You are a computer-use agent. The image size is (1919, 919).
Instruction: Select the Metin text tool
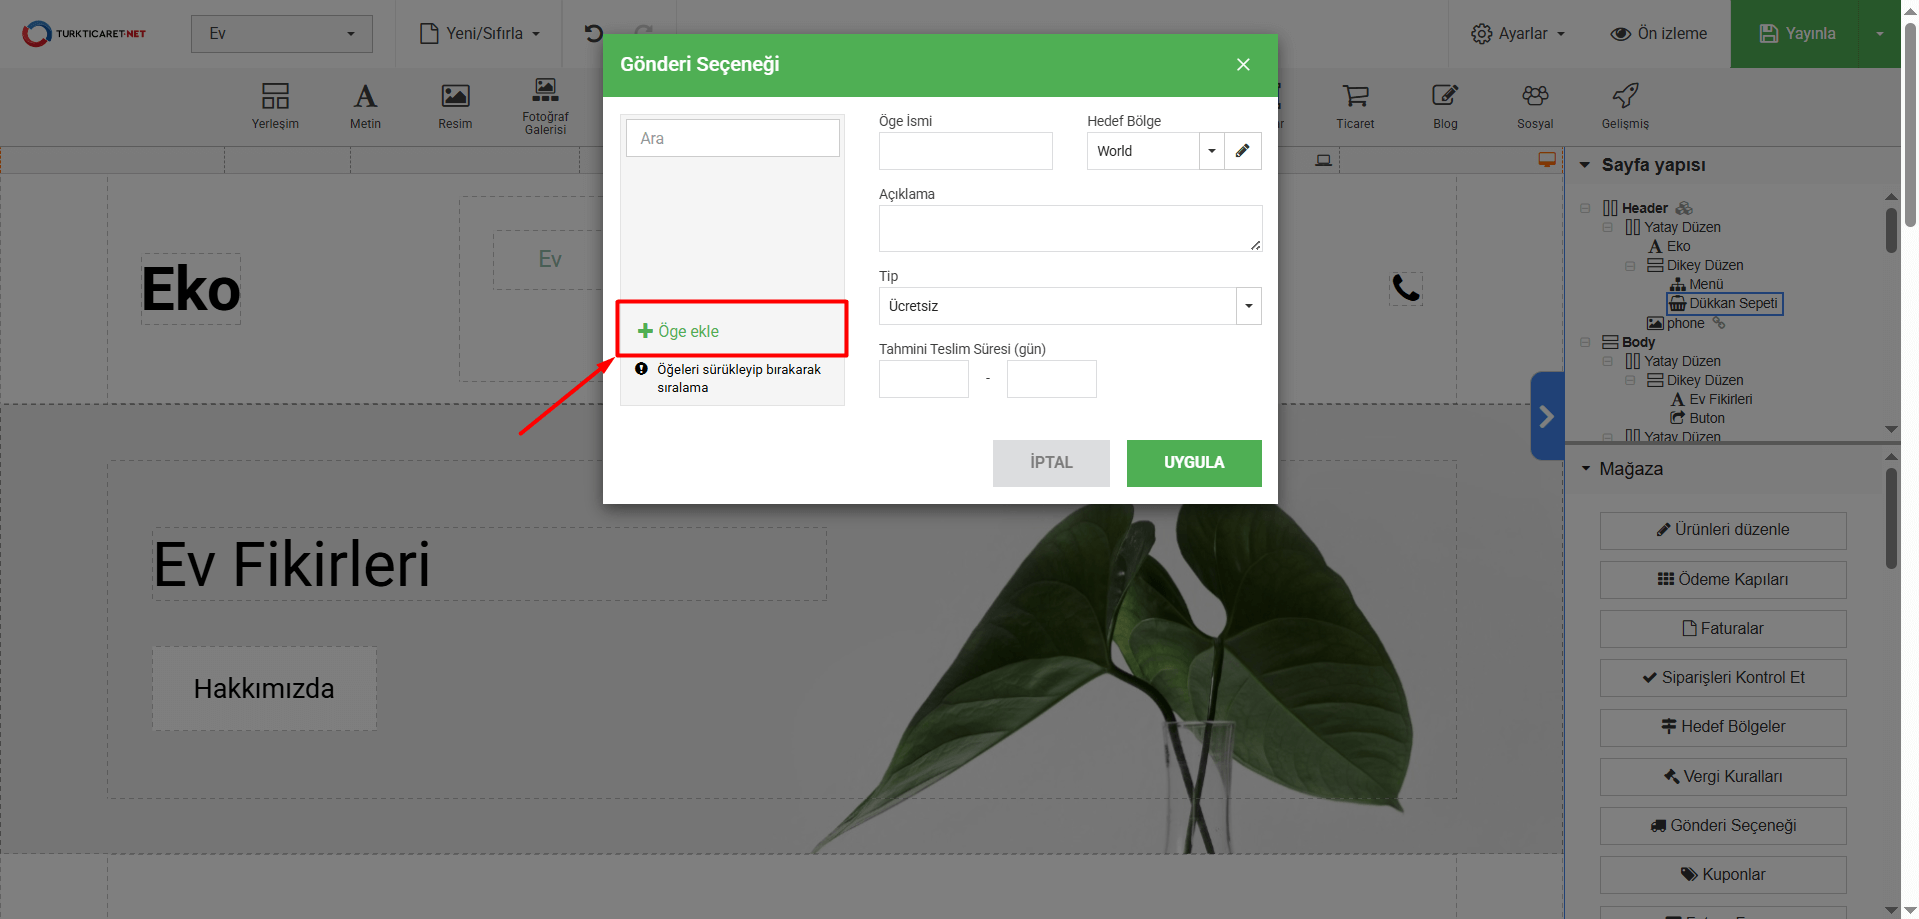coord(365,105)
